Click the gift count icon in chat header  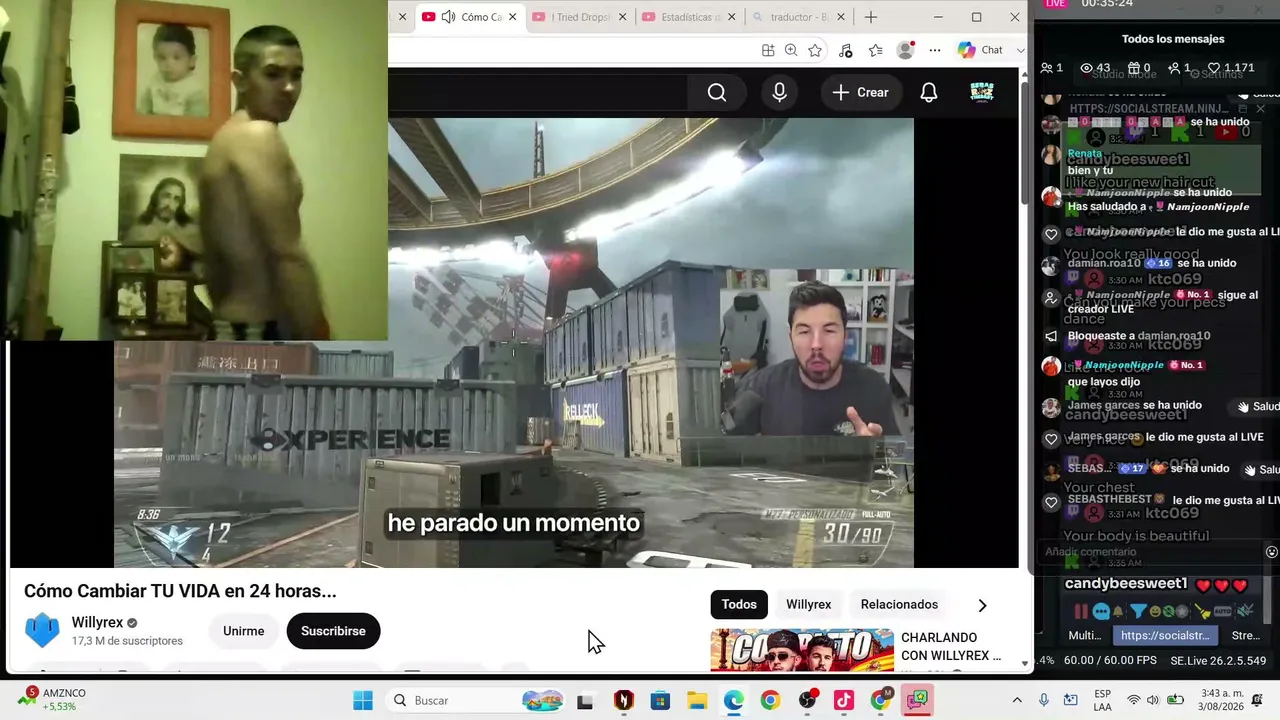coord(1133,68)
